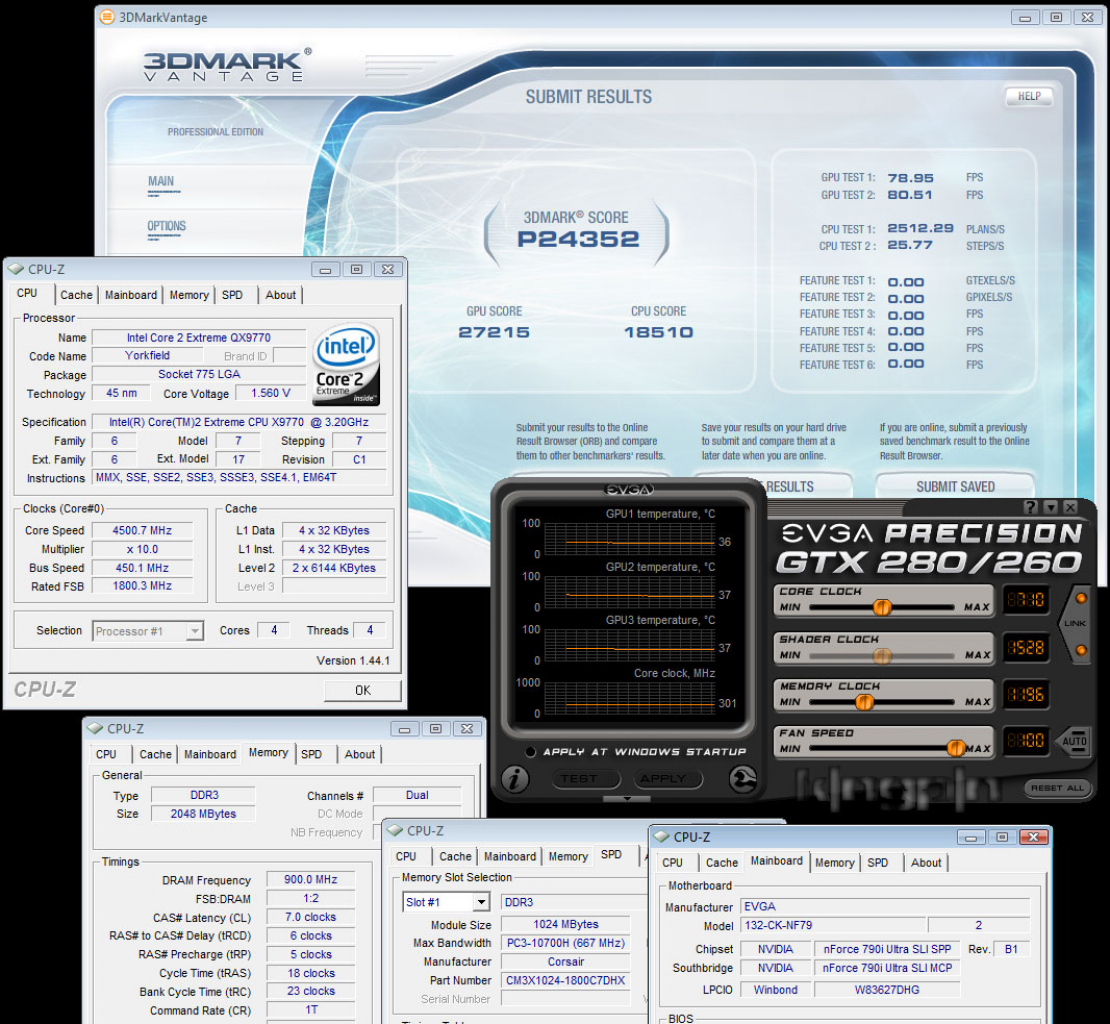Click the GPU1 temperature graph

pyautogui.click(x=629, y=539)
